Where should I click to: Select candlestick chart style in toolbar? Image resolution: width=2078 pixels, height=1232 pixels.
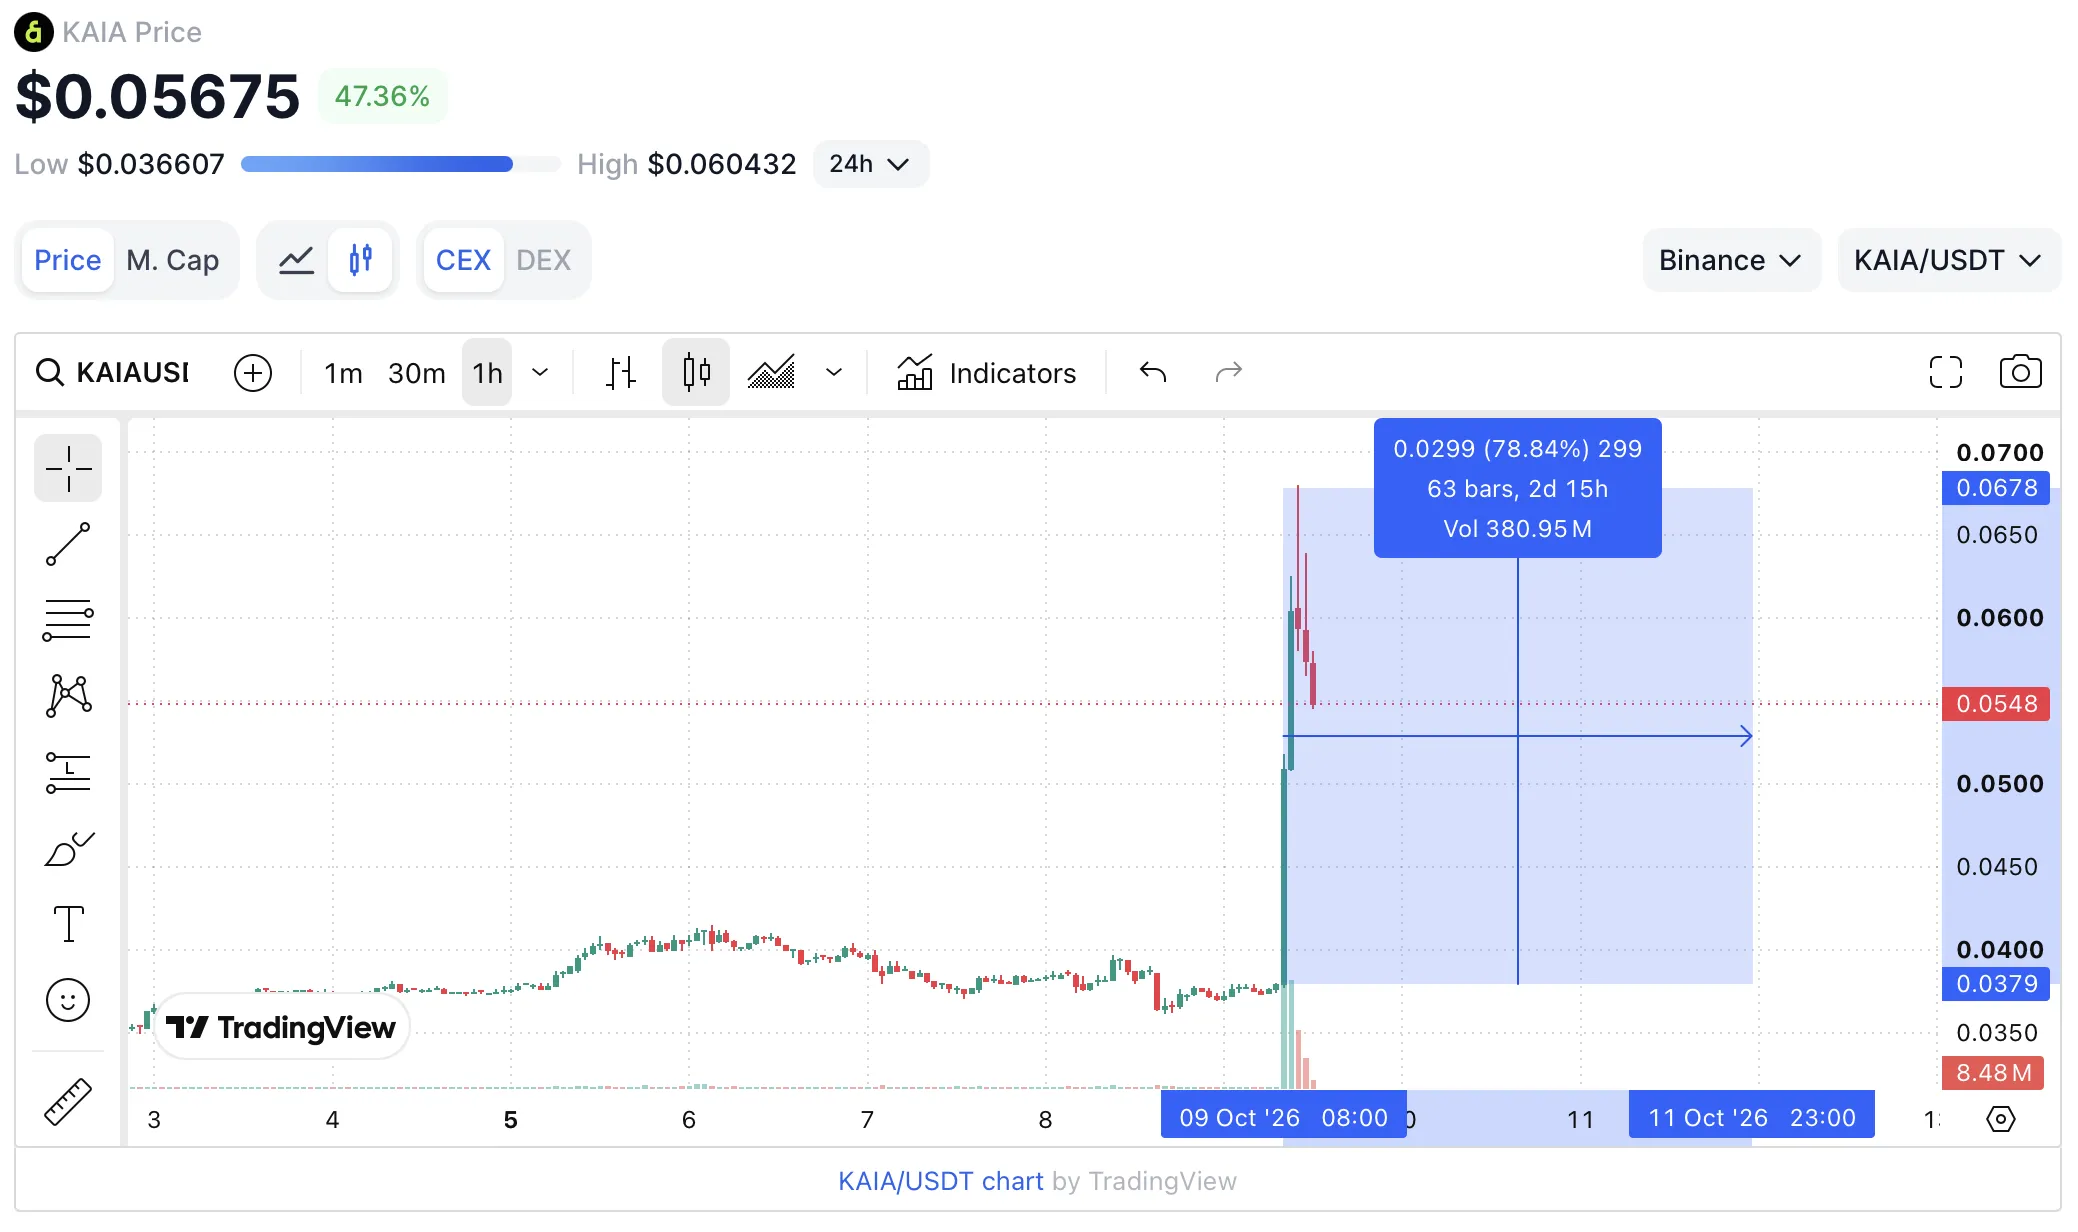click(696, 373)
